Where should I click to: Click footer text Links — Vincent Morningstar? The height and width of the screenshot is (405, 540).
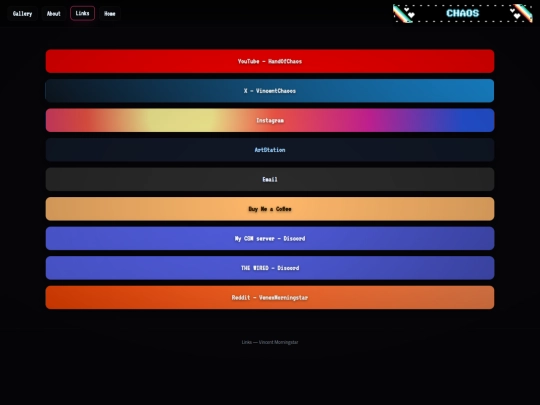click(270, 342)
